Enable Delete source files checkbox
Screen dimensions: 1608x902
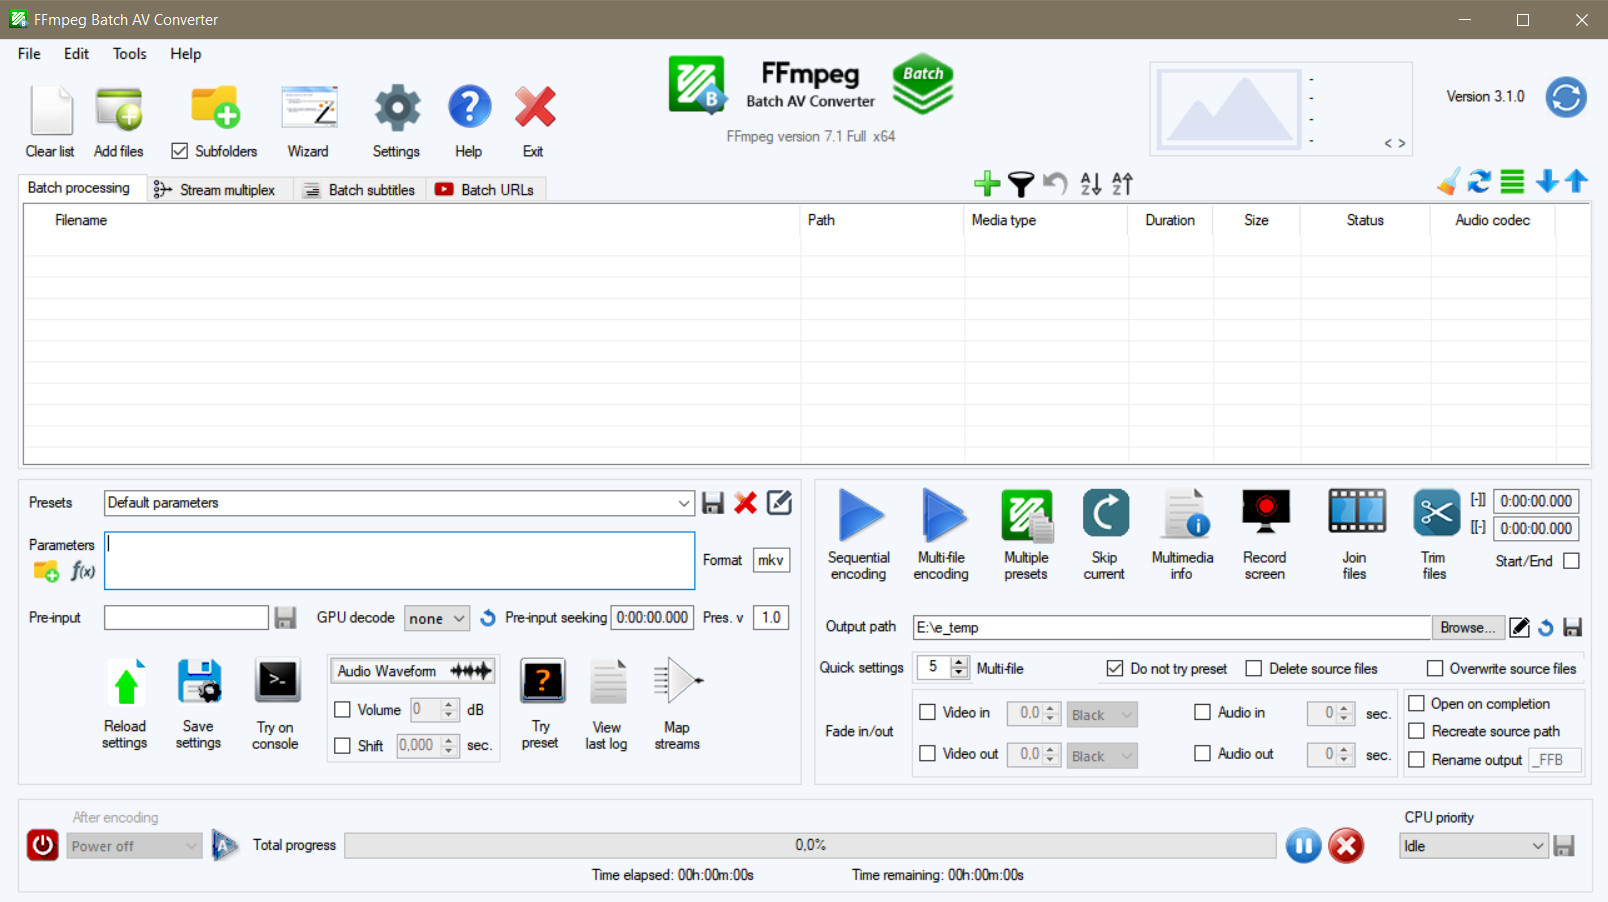[x=1253, y=668]
